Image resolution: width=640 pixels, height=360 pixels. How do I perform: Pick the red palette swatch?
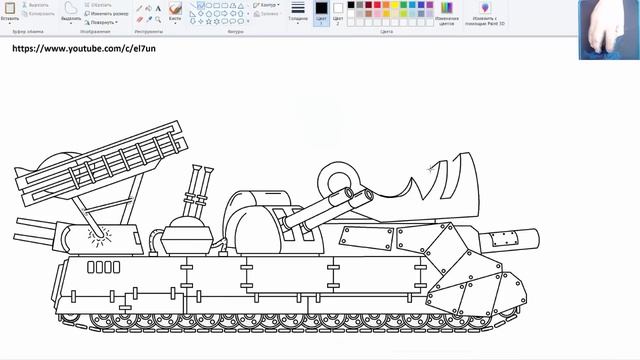tap(377, 5)
